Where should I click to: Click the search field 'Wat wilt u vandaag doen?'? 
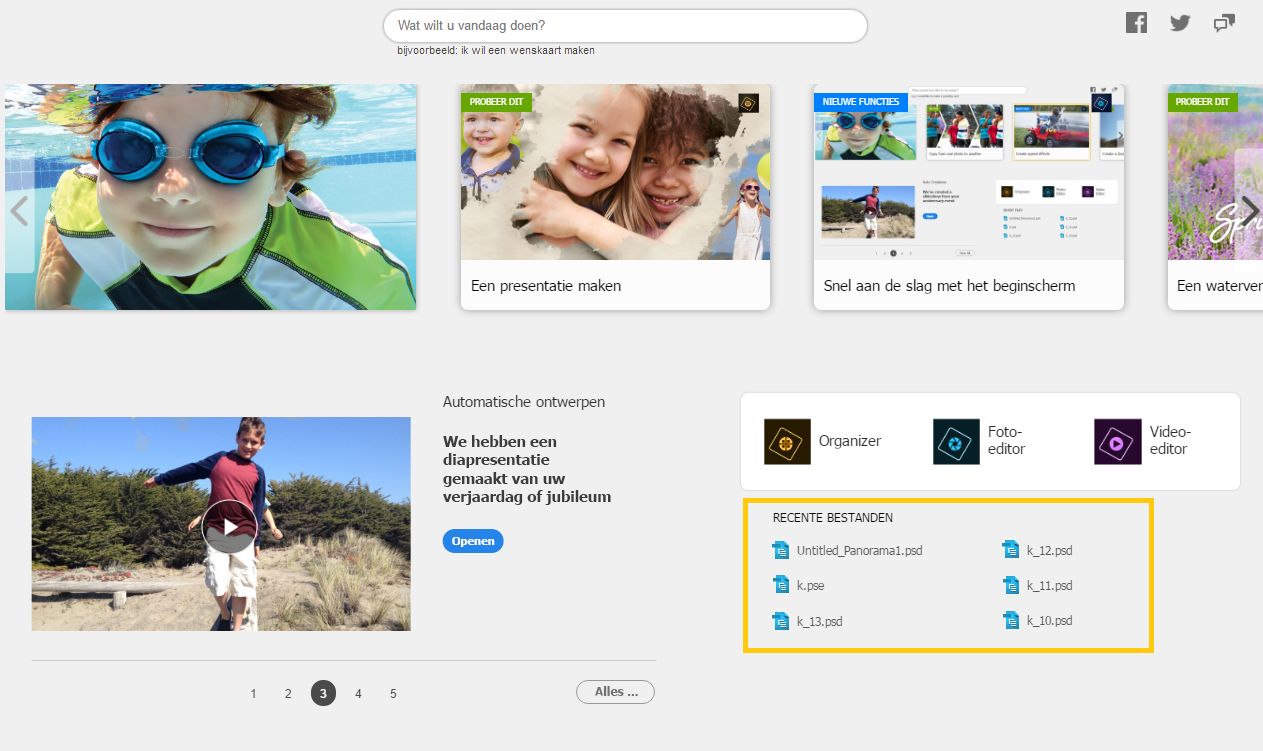coord(625,26)
